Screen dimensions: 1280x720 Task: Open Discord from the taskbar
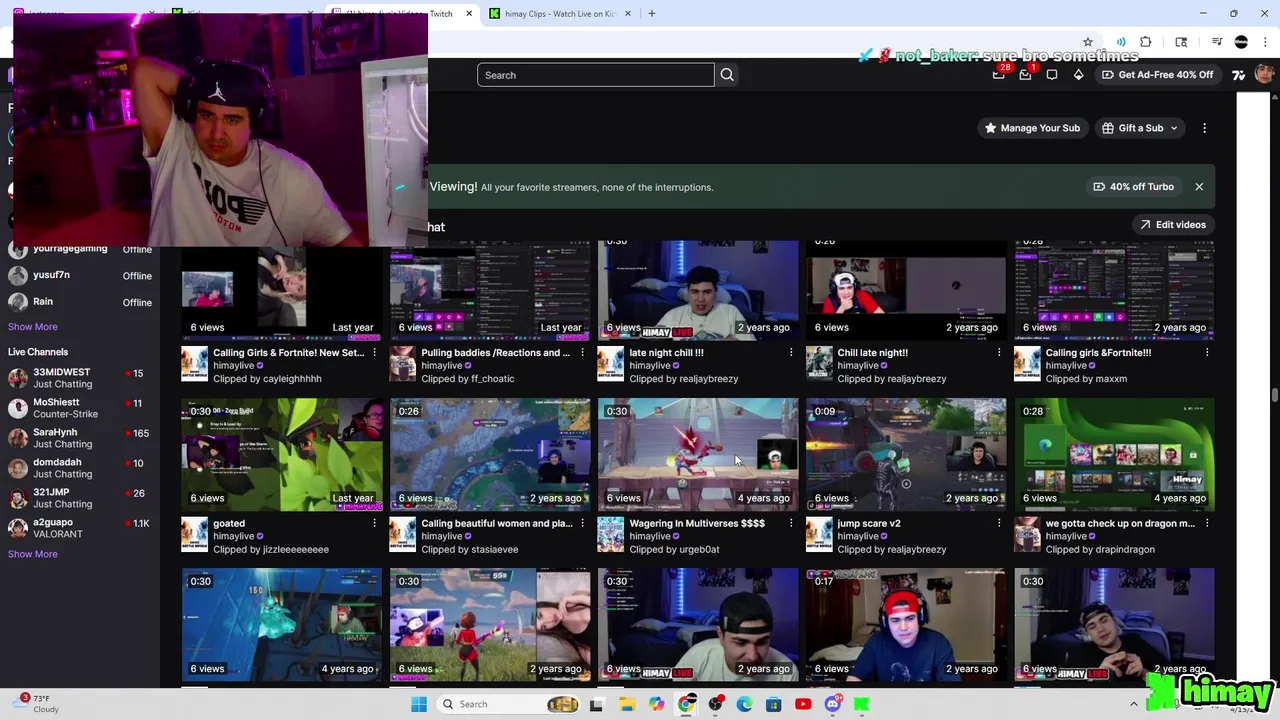(x=832, y=704)
